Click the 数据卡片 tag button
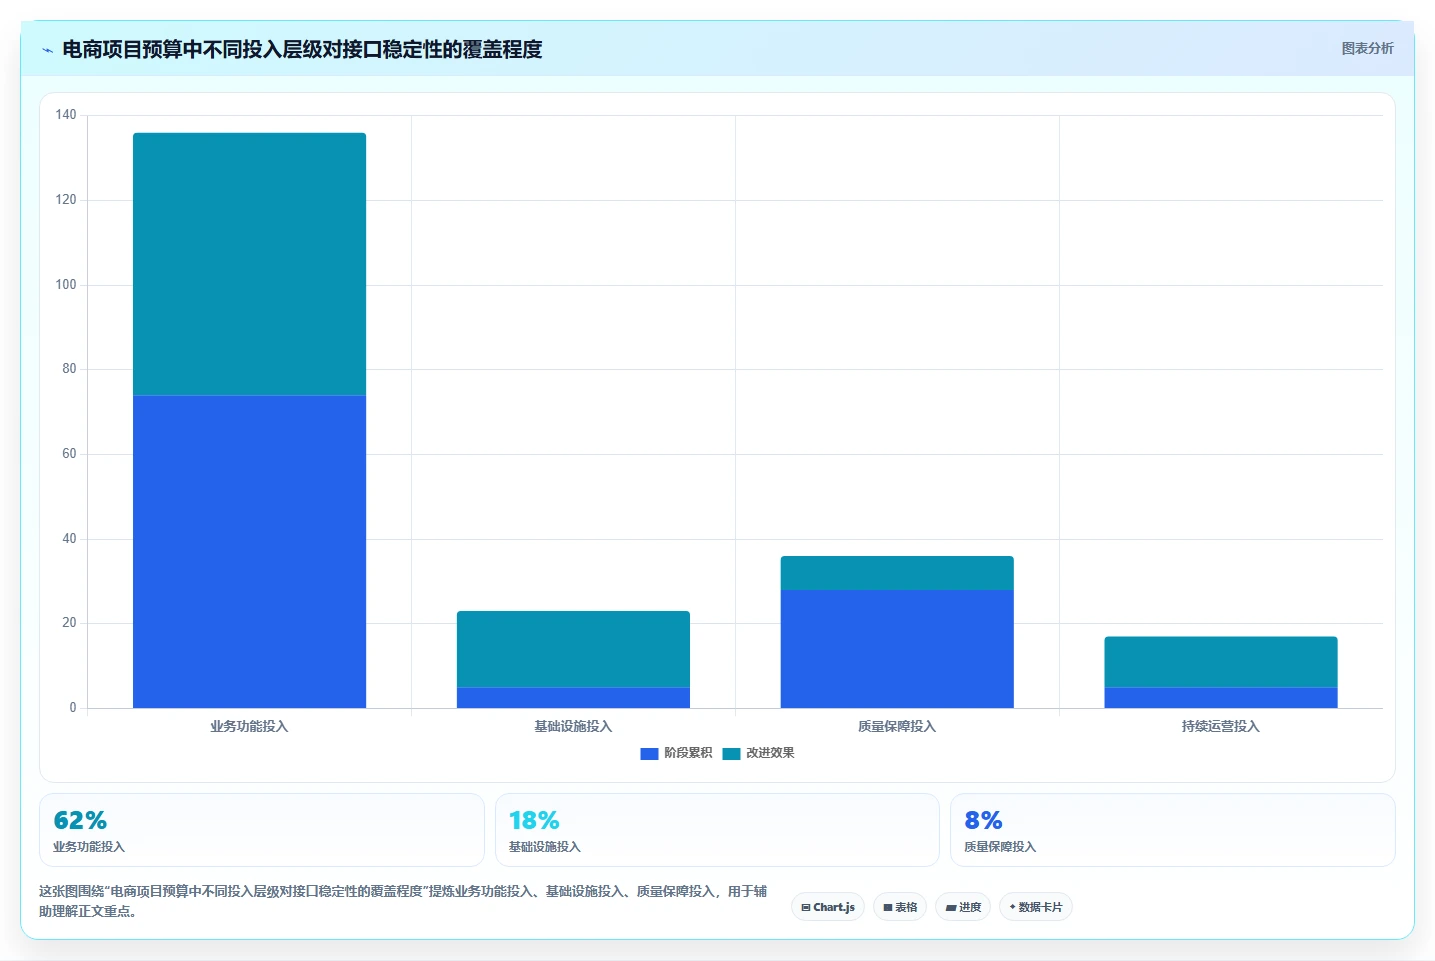Screen dimensions: 1435x961 click(1036, 907)
